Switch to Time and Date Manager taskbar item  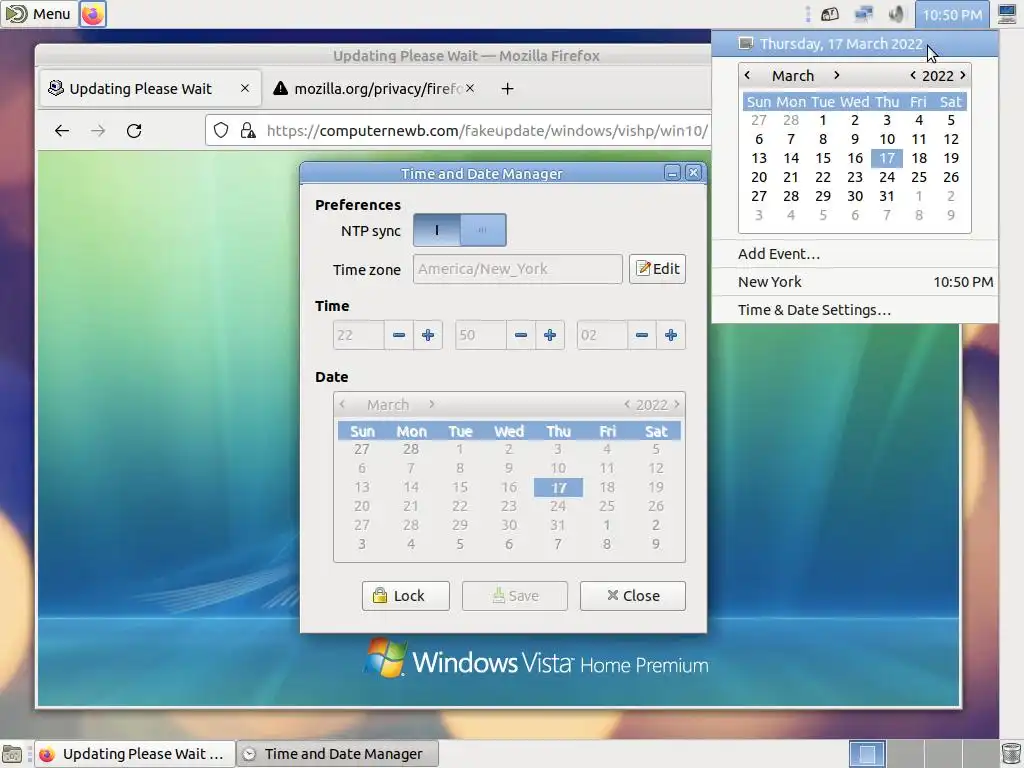(337, 754)
